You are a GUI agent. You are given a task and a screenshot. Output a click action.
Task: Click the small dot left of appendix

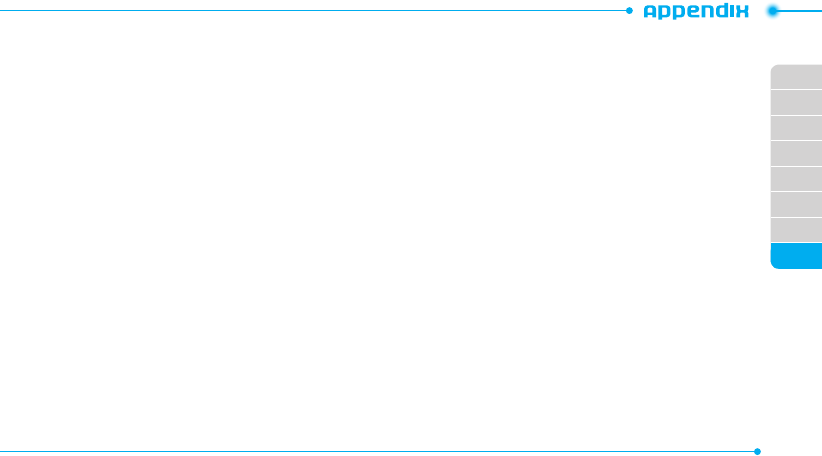click(629, 10)
